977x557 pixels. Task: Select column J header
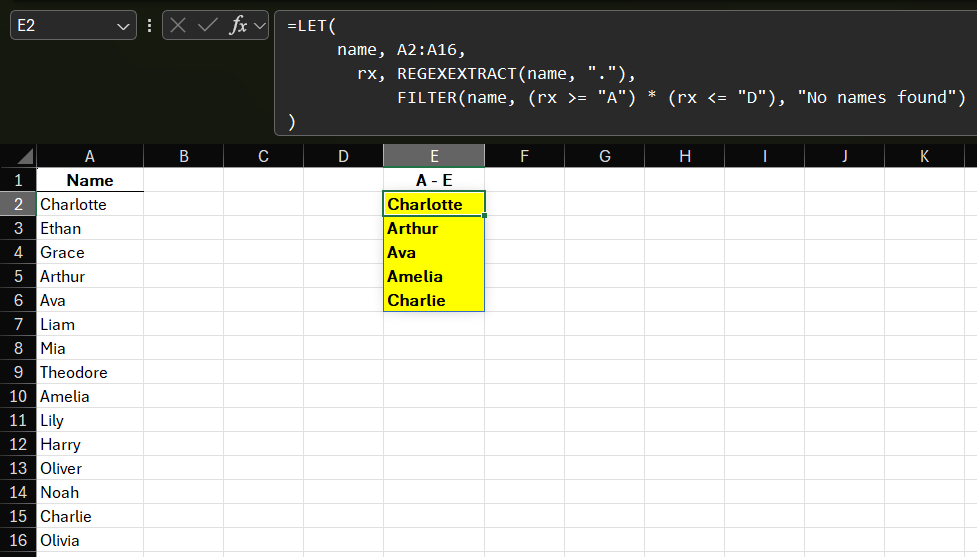pyautogui.click(x=844, y=156)
